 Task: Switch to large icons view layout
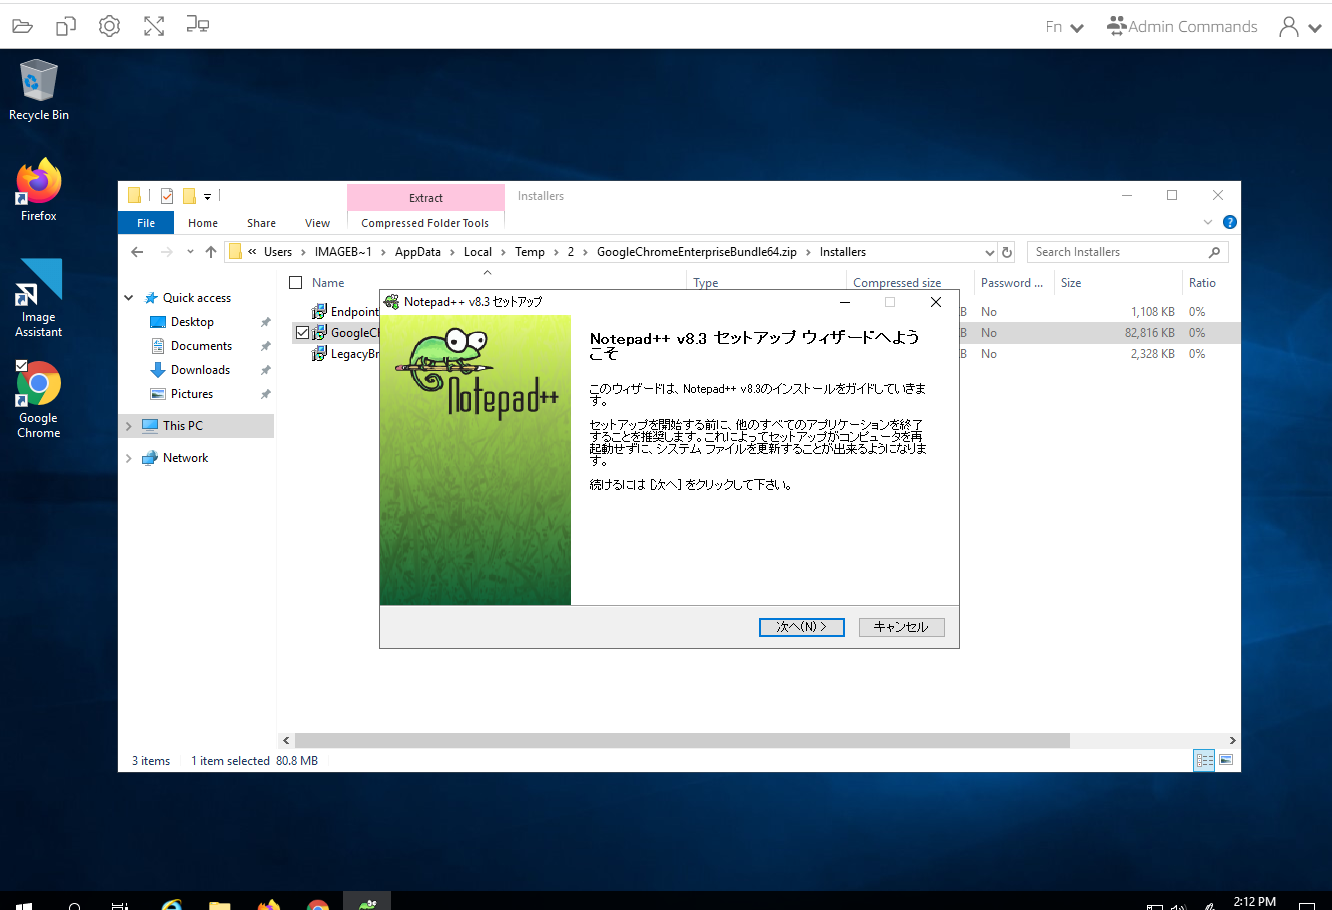pyautogui.click(x=1226, y=760)
